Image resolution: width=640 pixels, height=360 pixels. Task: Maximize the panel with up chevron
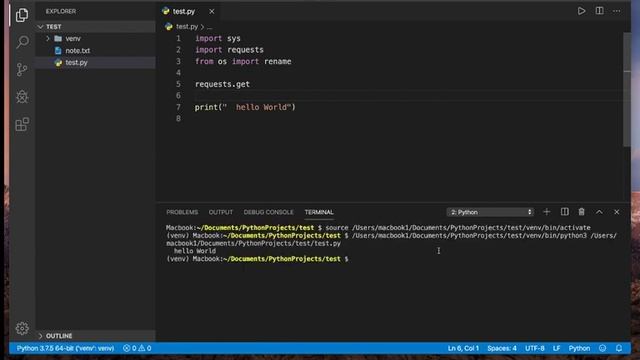599,212
